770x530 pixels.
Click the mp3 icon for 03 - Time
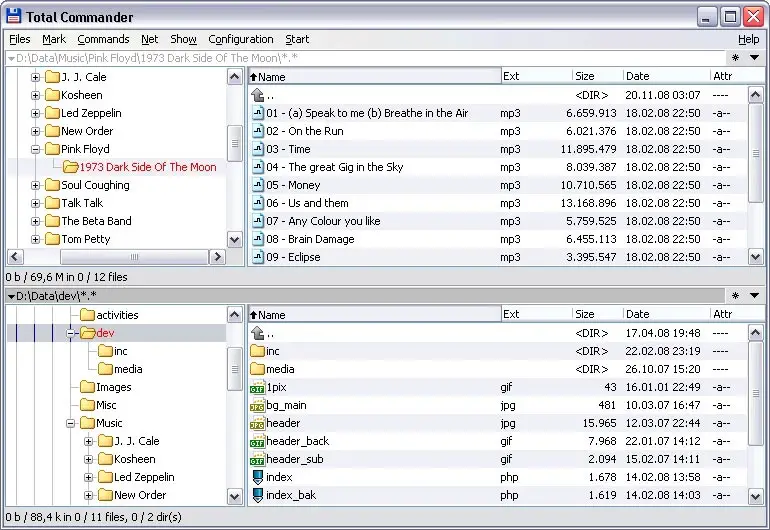coord(257,149)
